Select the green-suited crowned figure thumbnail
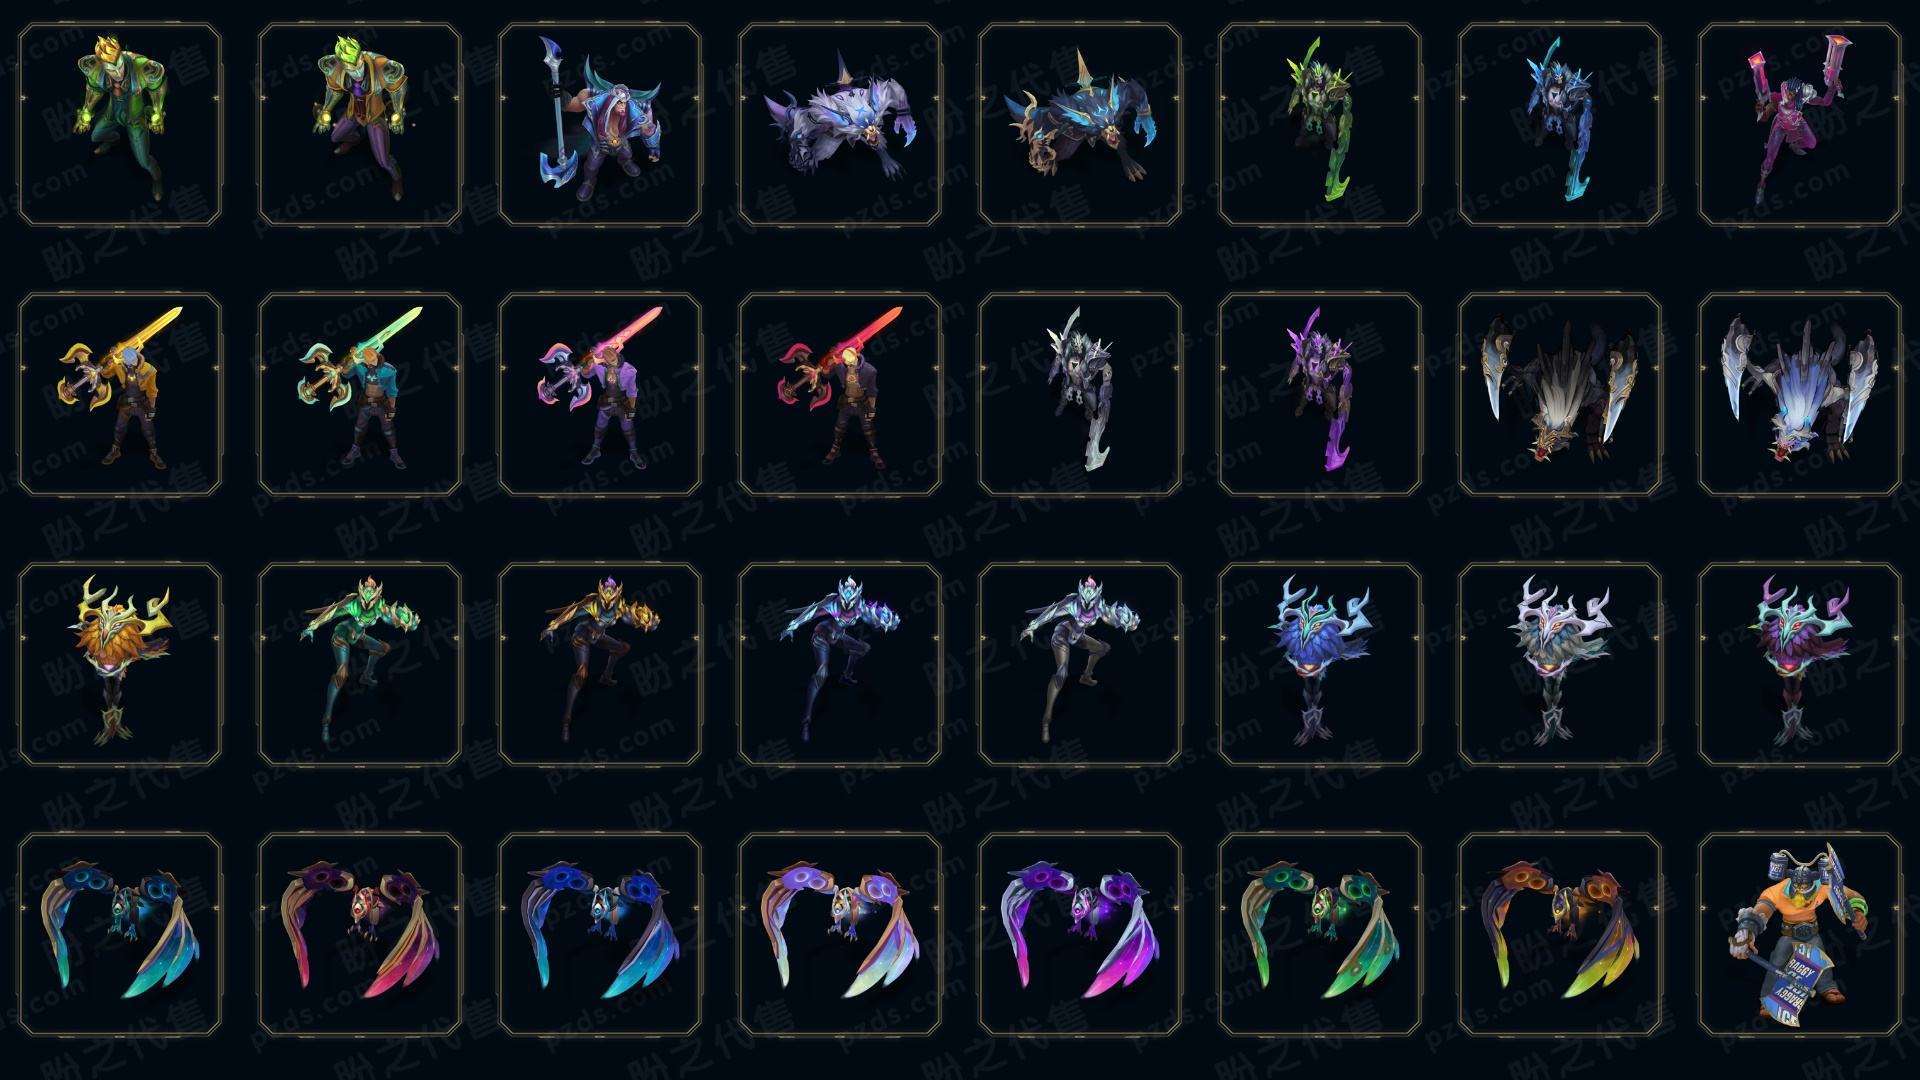The width and height of the screenshot is (1920, 1080). point(120,124)
